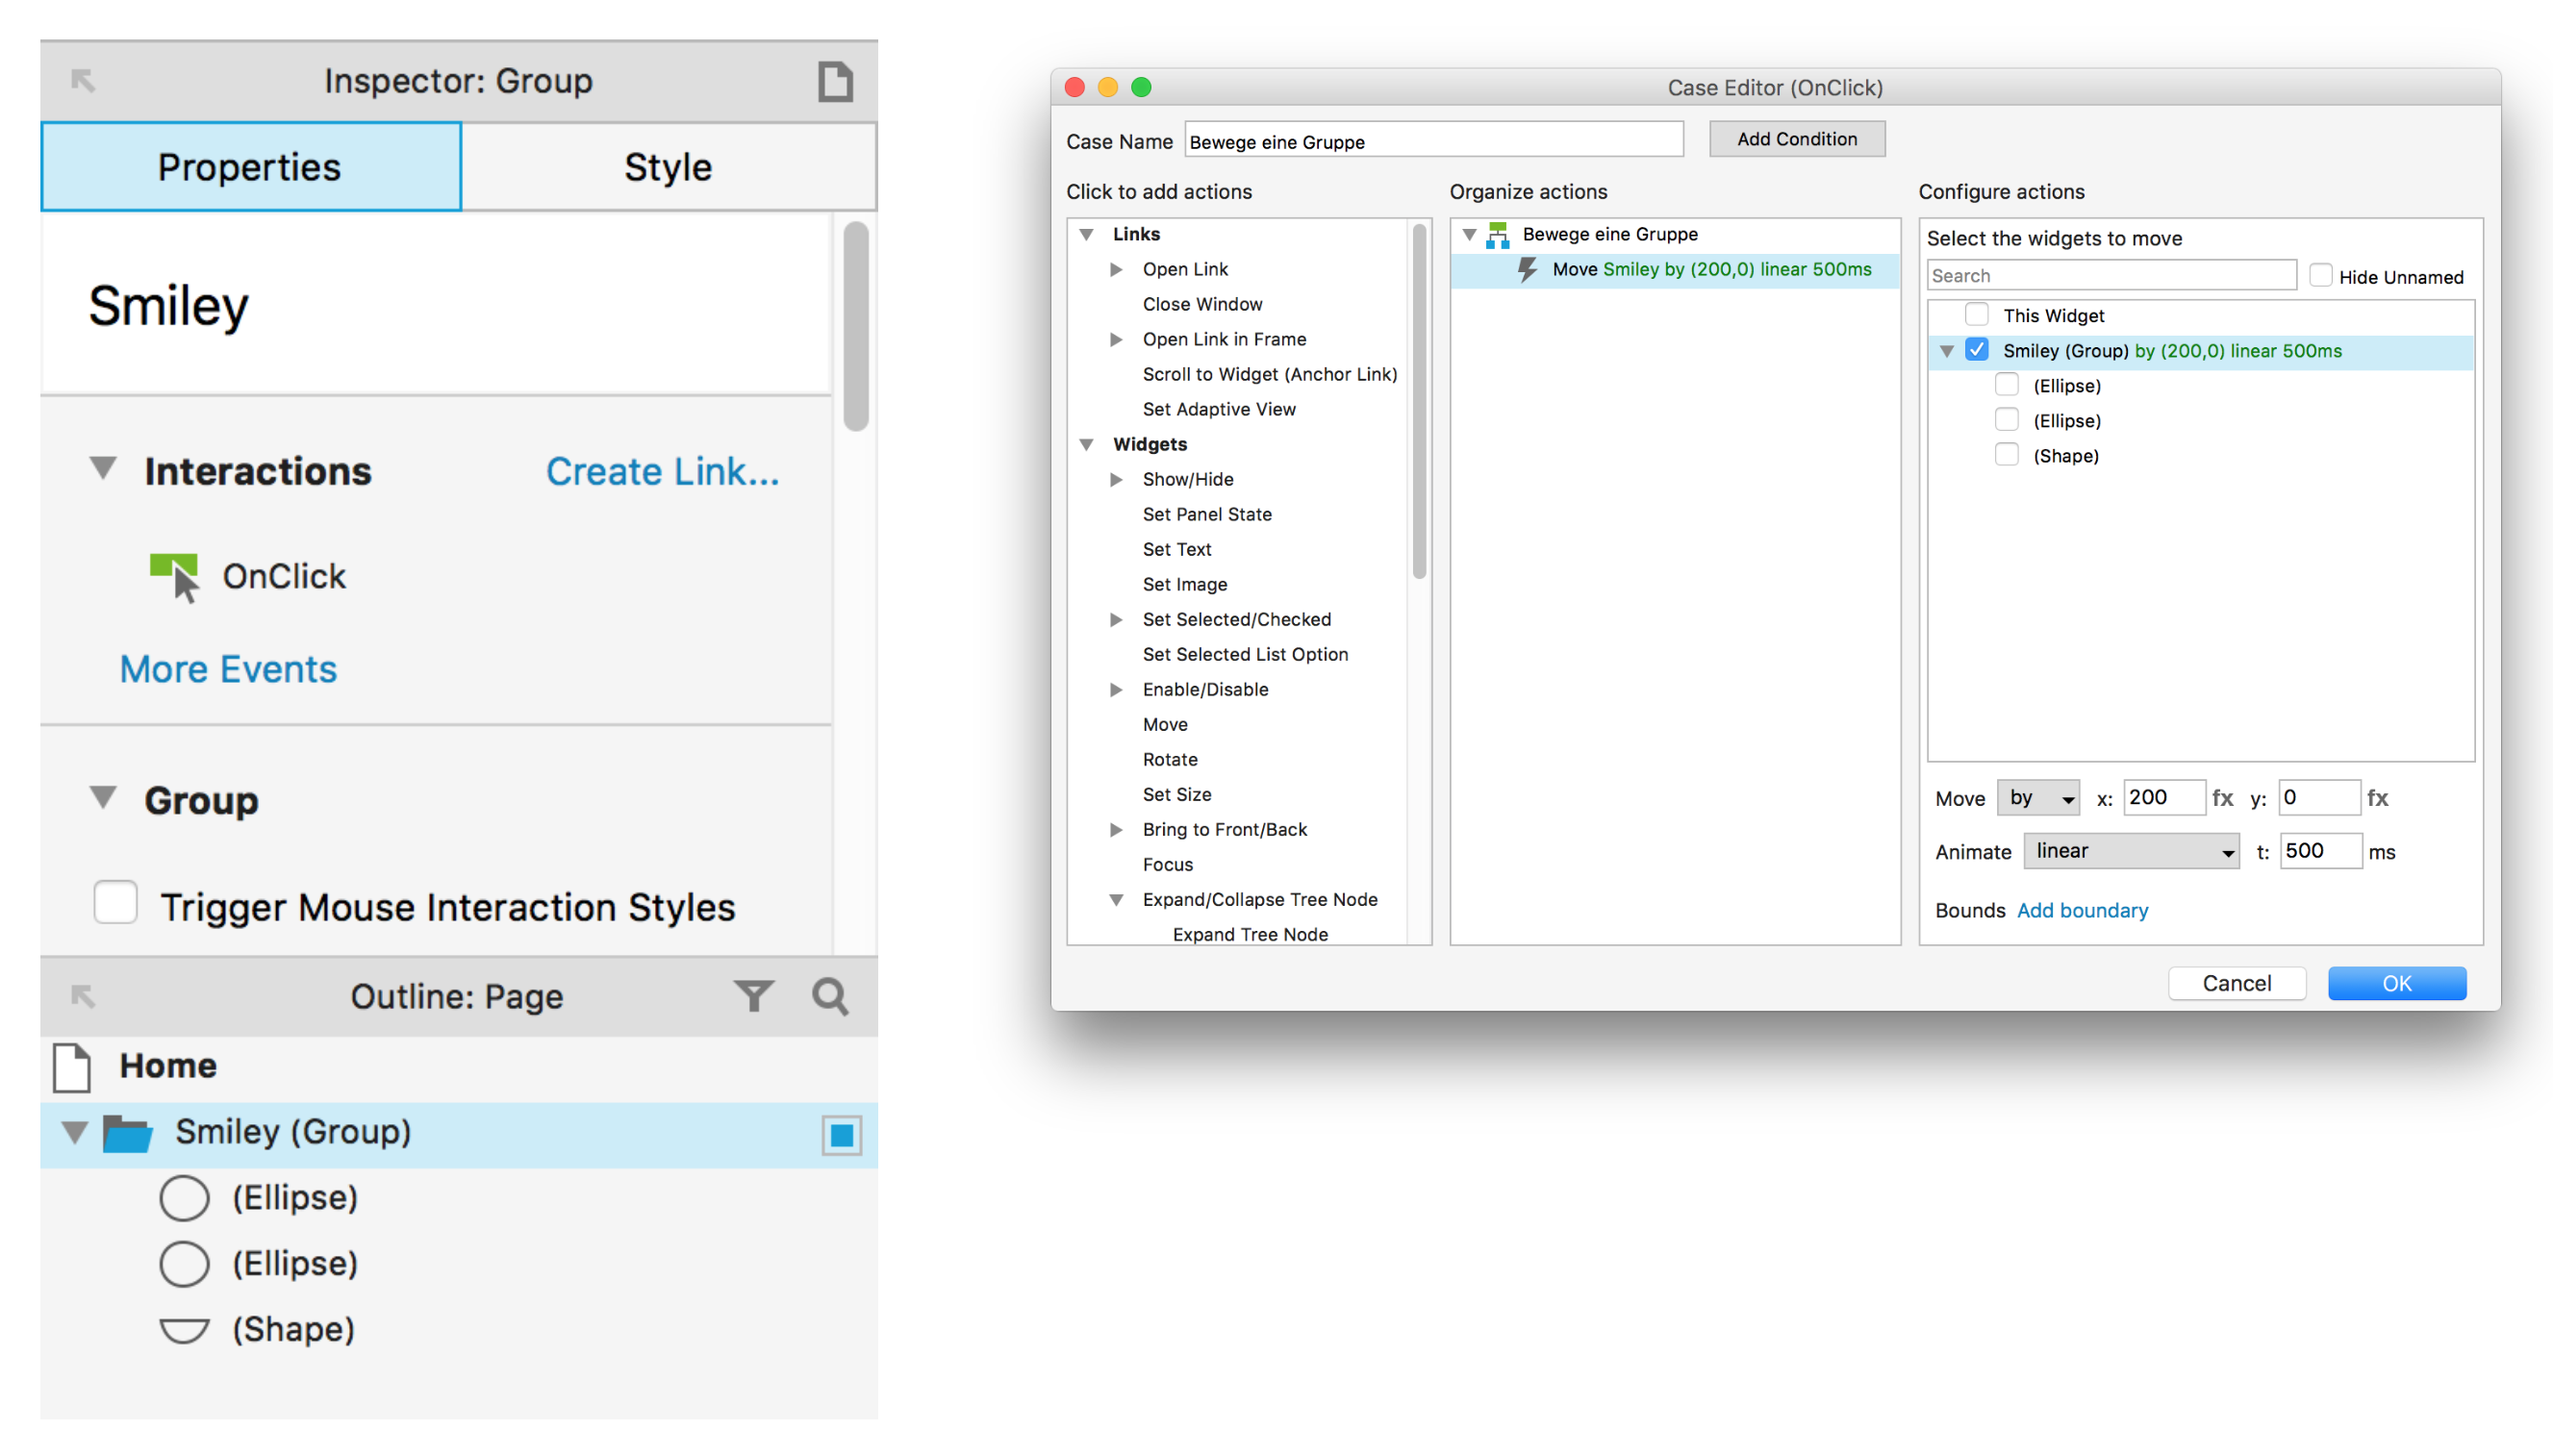Image resolution: width=2553 pixels, height=1456 pixels.
Task: Collapse the Interactions section
Action: [103, 468]
